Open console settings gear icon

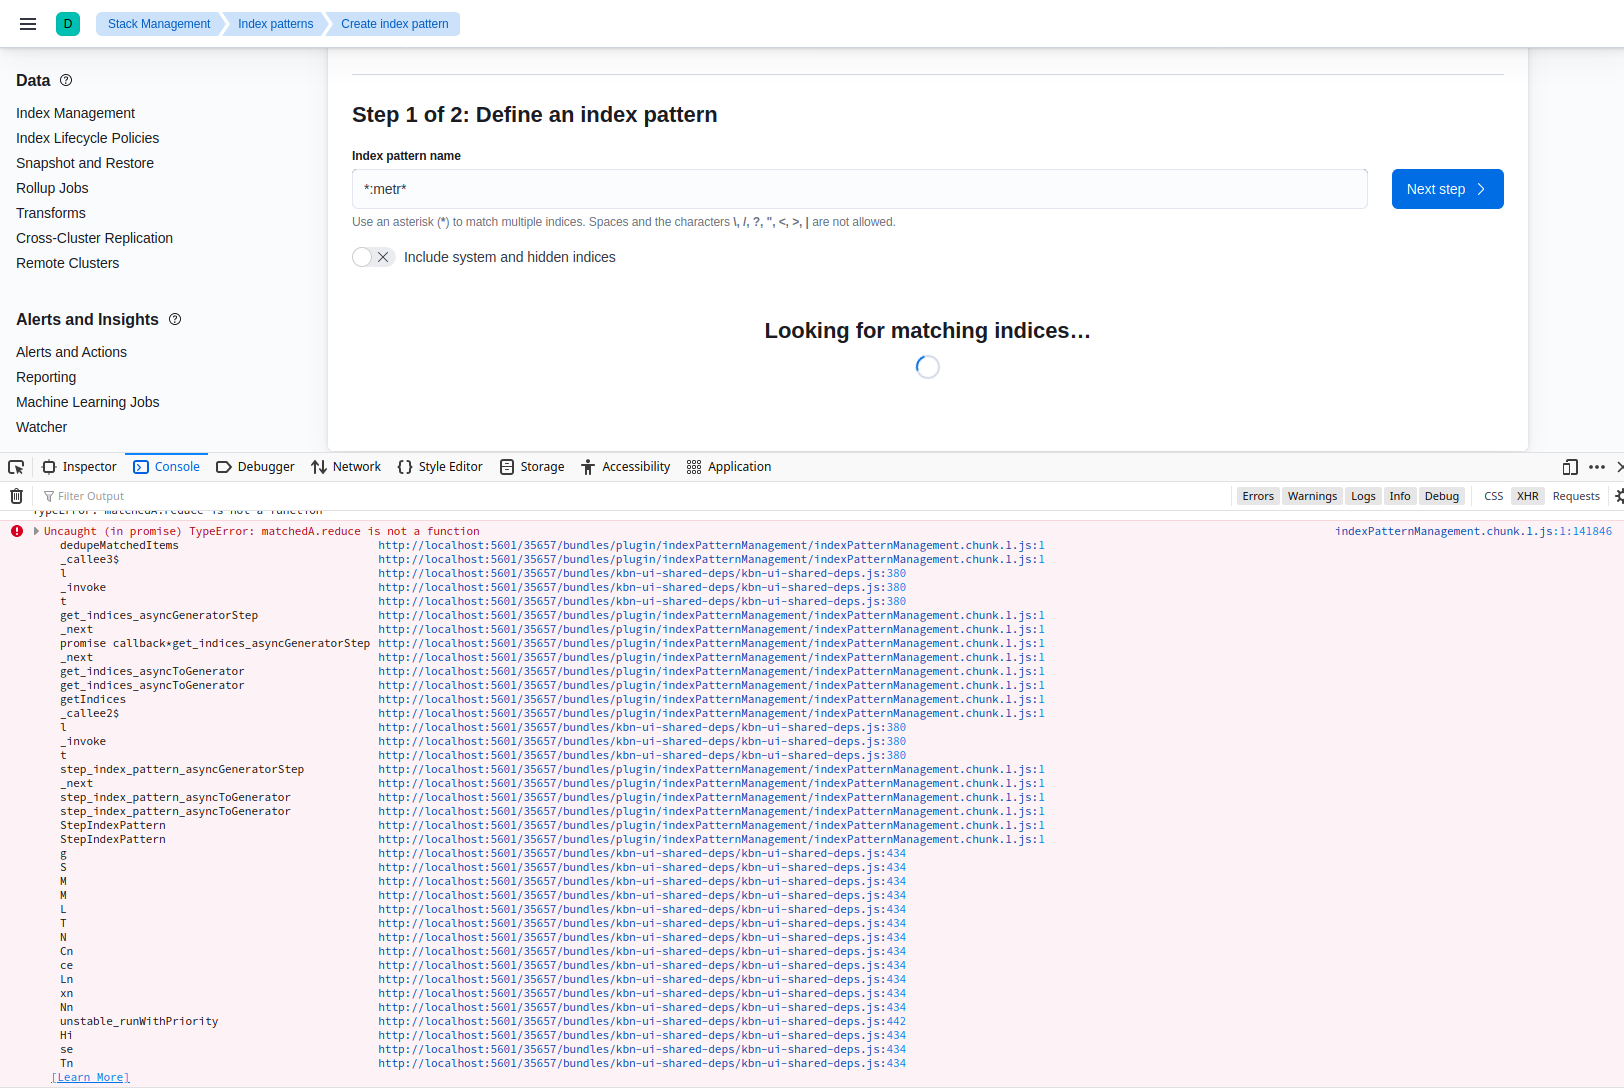[1619, 496]
